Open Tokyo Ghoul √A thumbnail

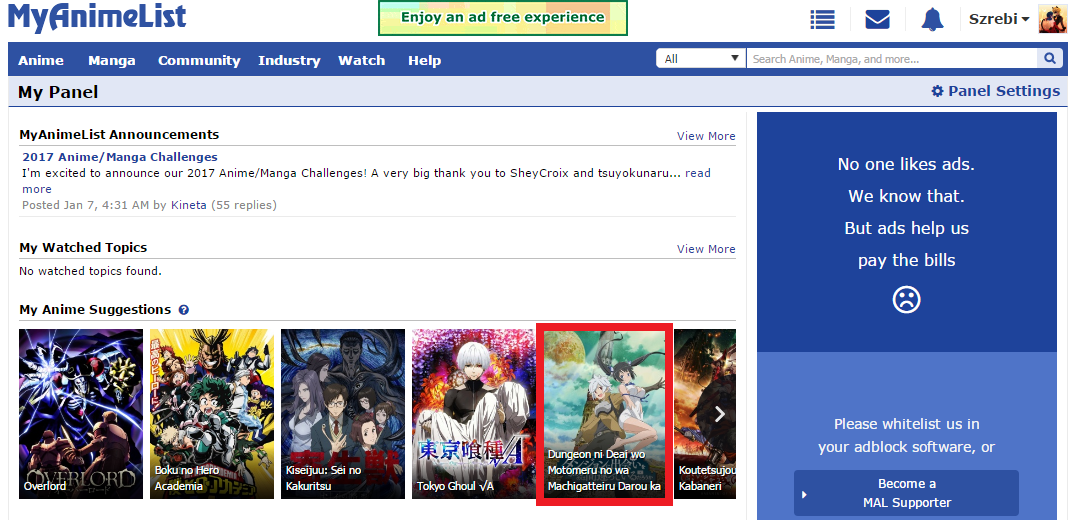(x=474, y=414)
